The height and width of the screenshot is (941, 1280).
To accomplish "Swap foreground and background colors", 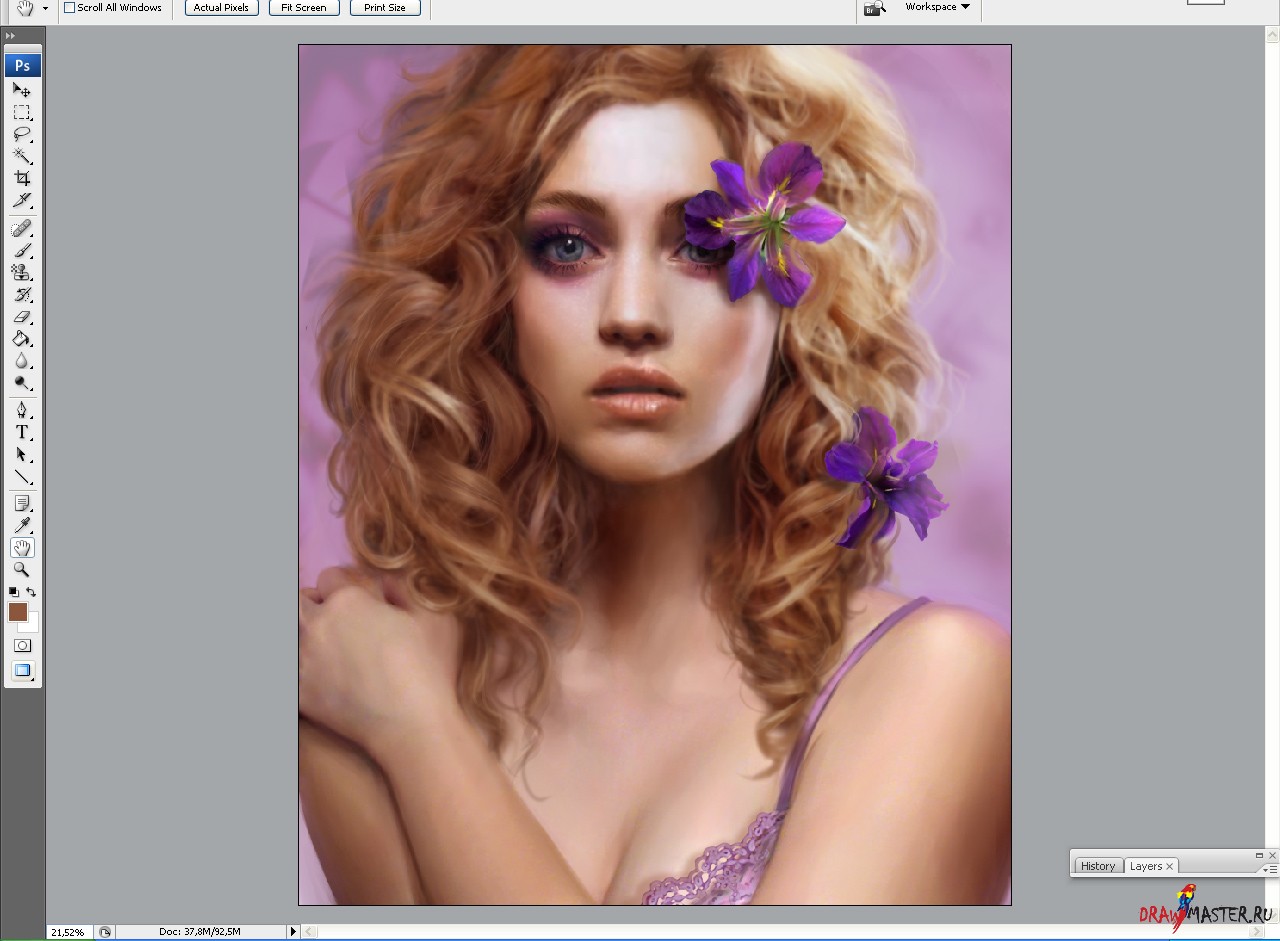I will point(31,592).
